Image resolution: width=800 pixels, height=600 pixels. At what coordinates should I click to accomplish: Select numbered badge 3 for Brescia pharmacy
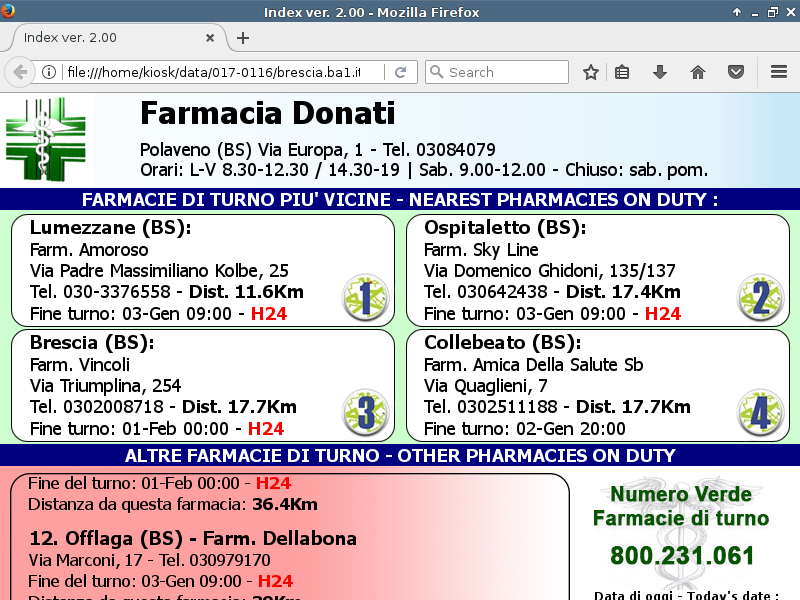pyautogui.click(x=364, y=412)
